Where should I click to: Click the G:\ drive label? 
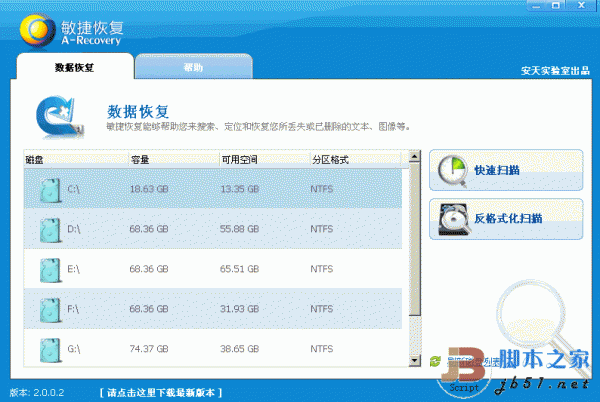[x=73, y=349]
